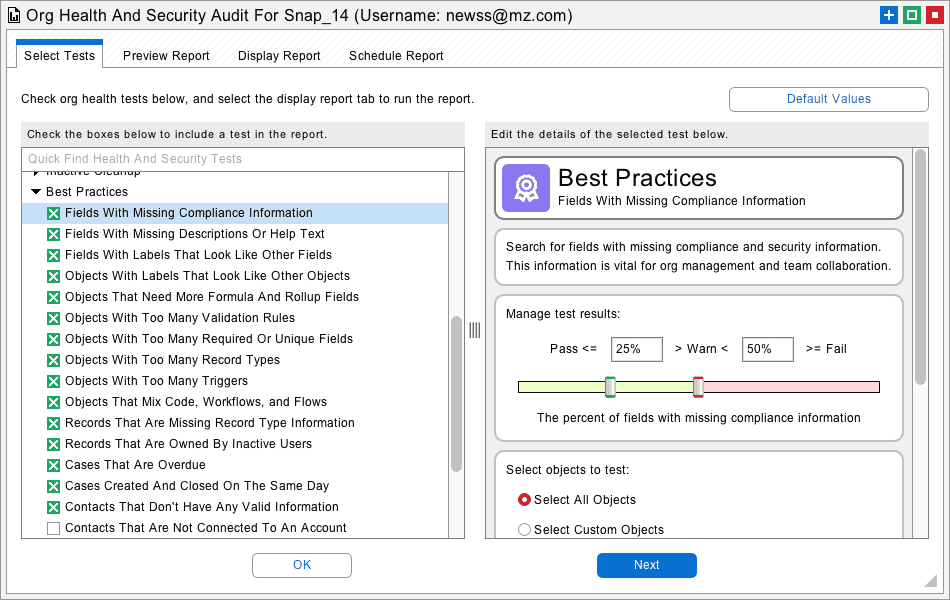Select the Best Practices tree label
This screenshot has width=950, height=600.
(x=87, y=192)
